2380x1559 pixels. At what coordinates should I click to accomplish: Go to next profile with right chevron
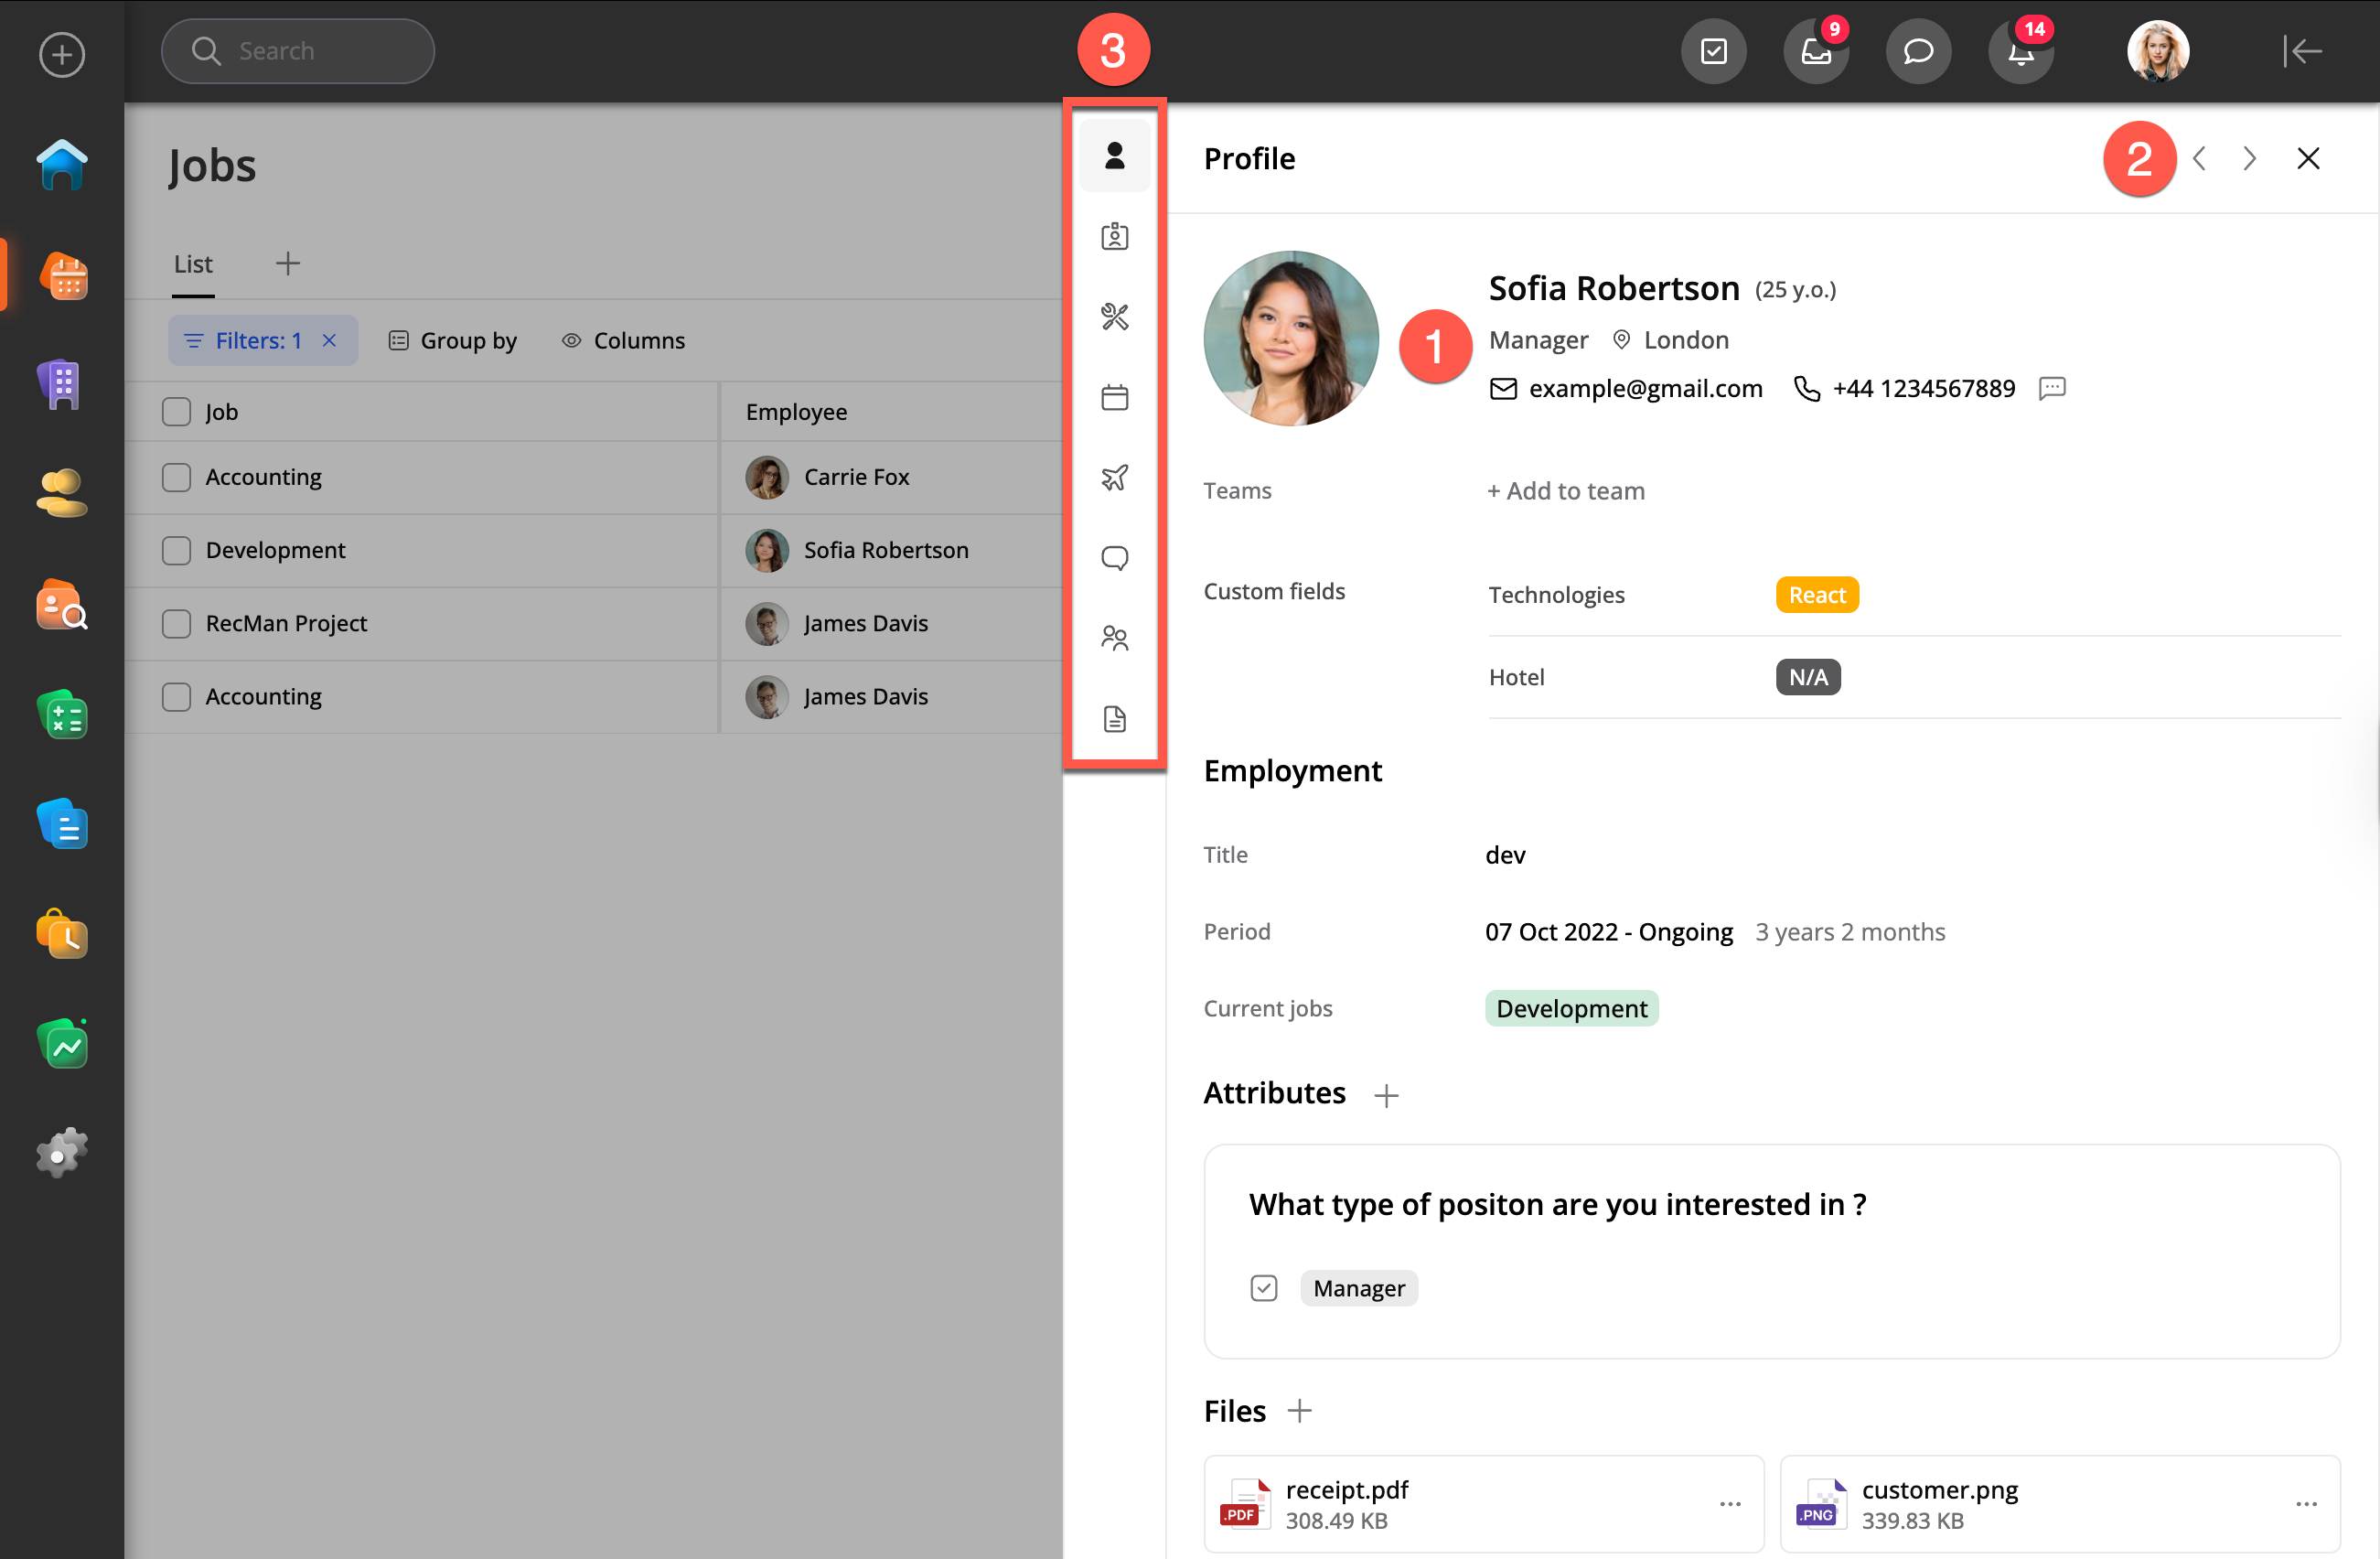[2249, 159]
